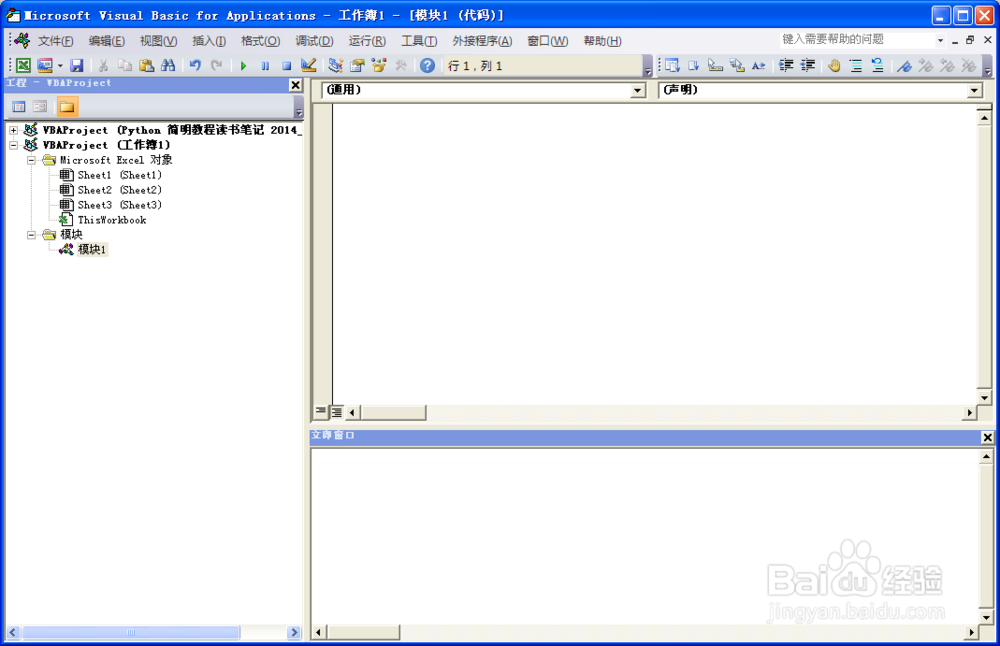This screenshot has height=646, width=1000.
Task: Click the Break pause icon
Action: (x=265, y=65)
